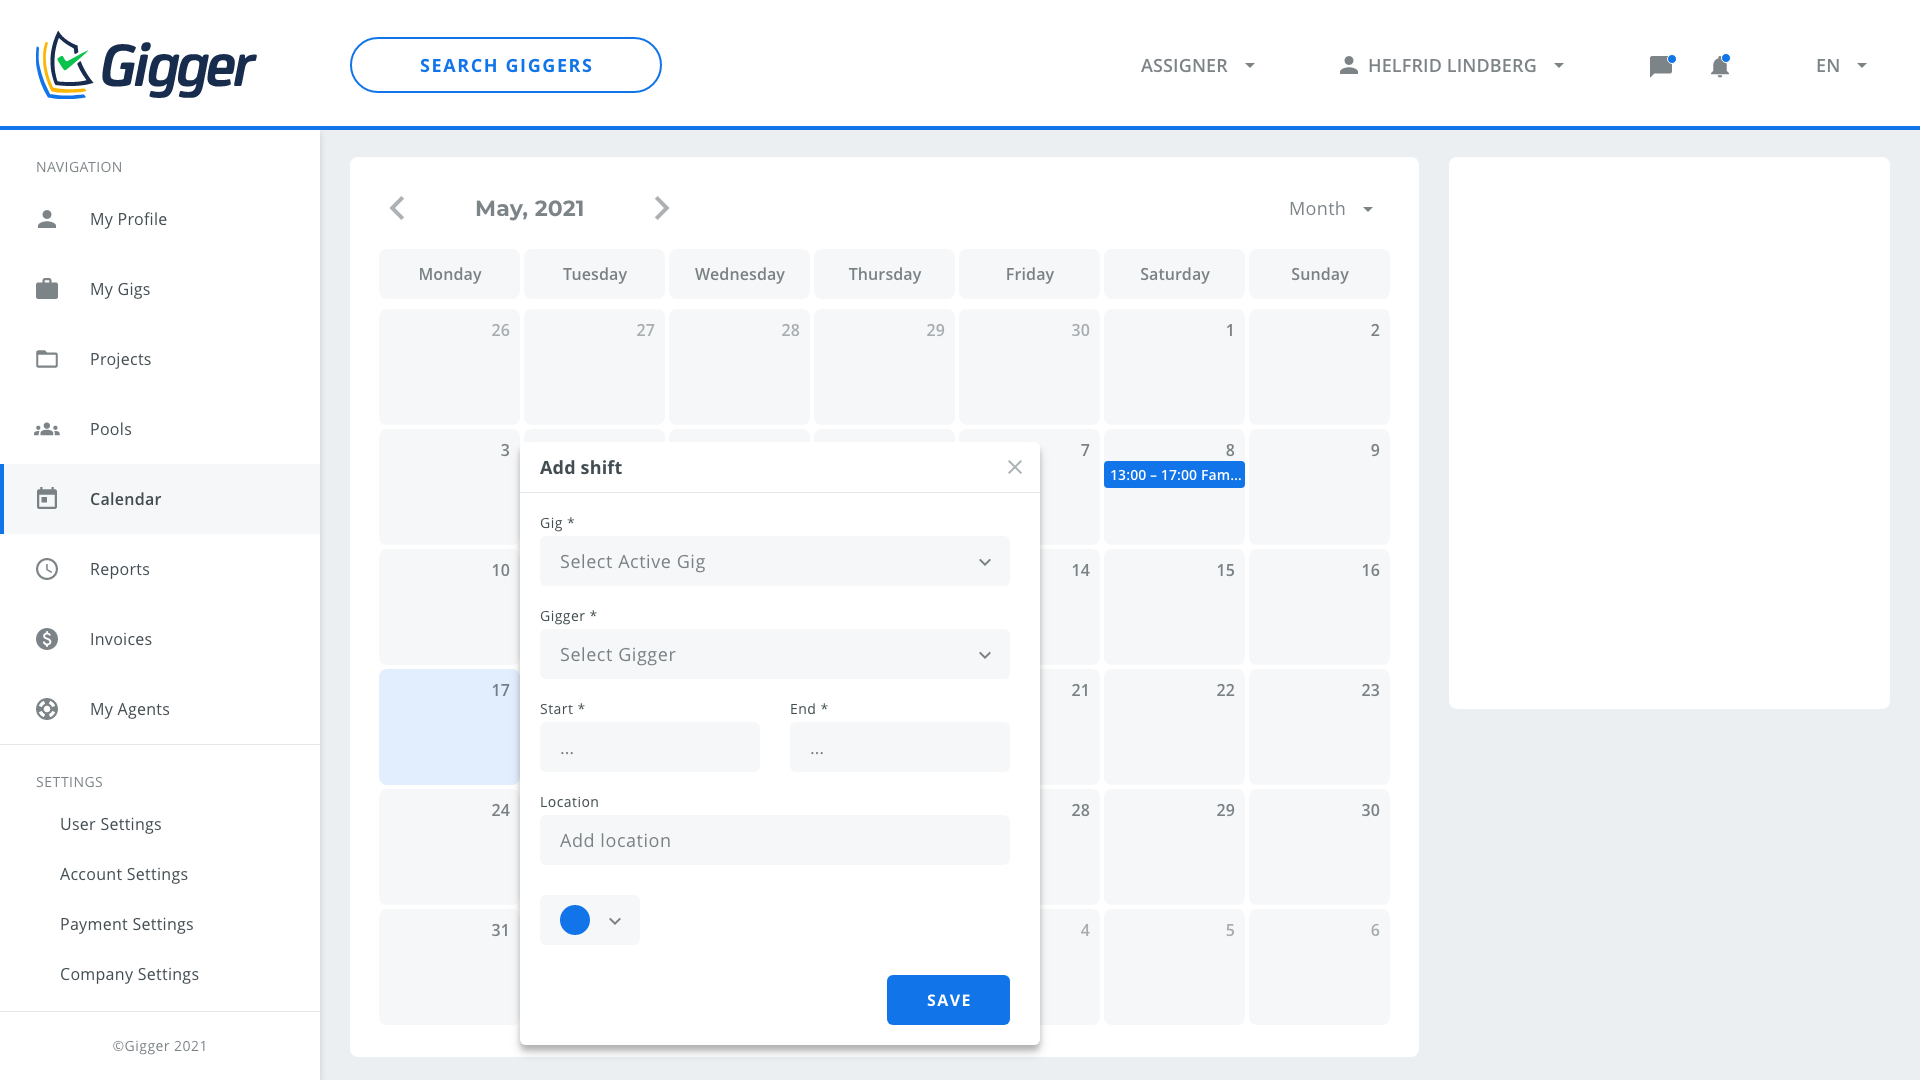The height and width of the screenshot is (1080, 1920).
Task: Expand the Assigner role menu
Action: pos(1197,66)
